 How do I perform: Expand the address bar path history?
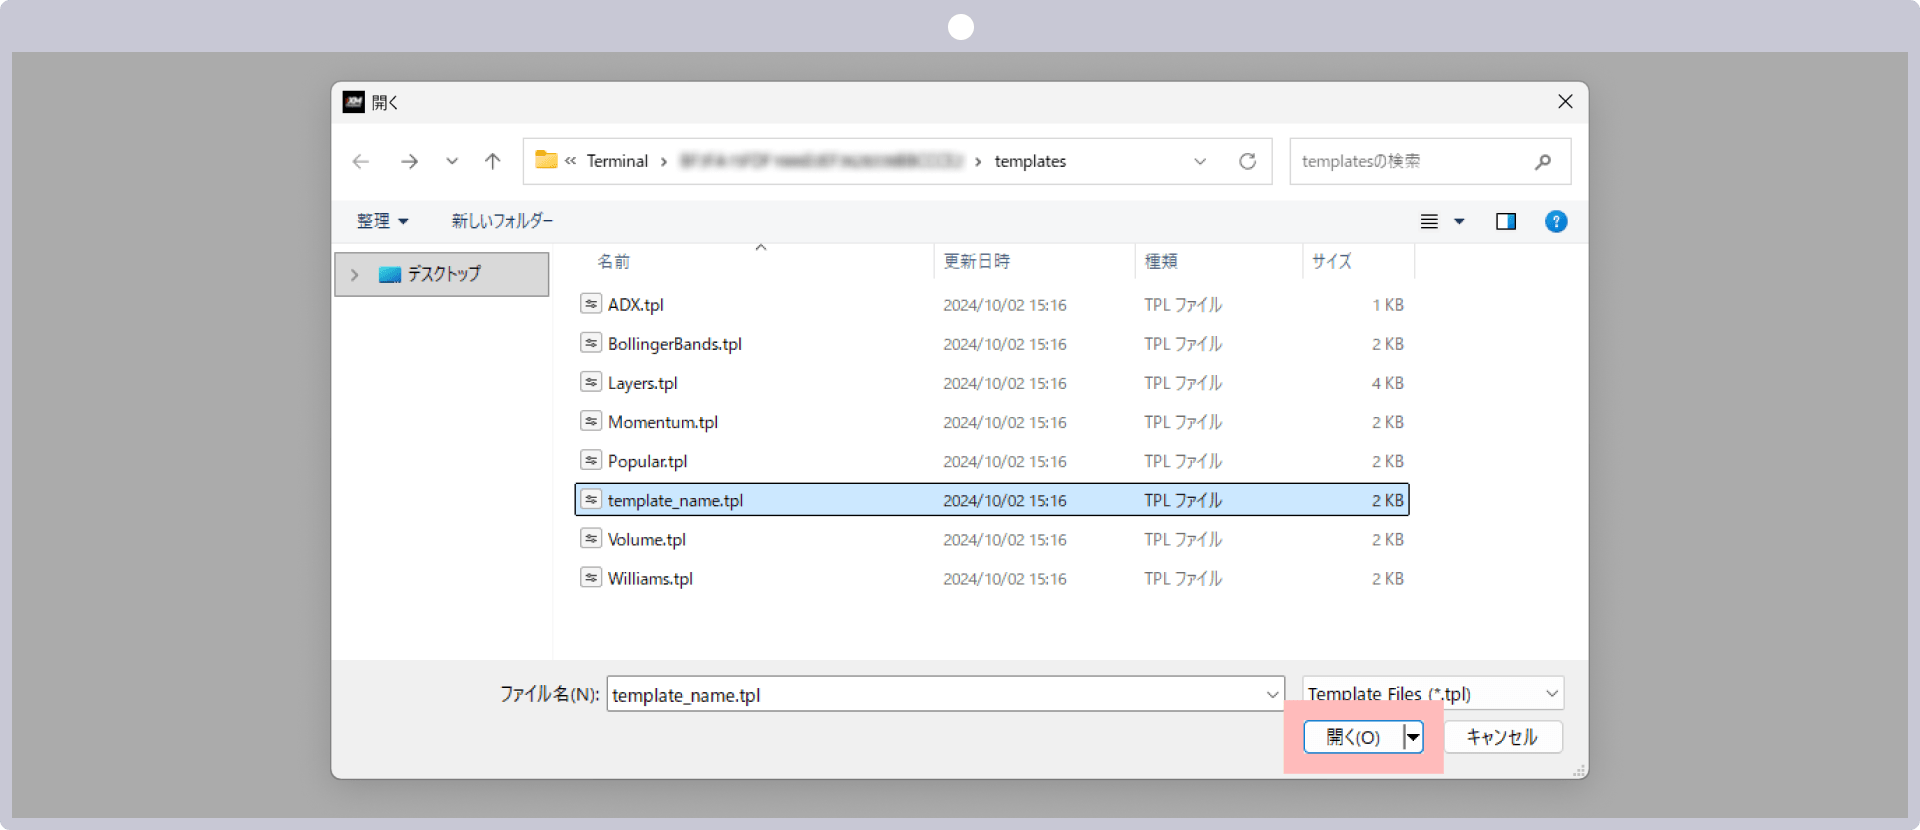[1200, 161]
